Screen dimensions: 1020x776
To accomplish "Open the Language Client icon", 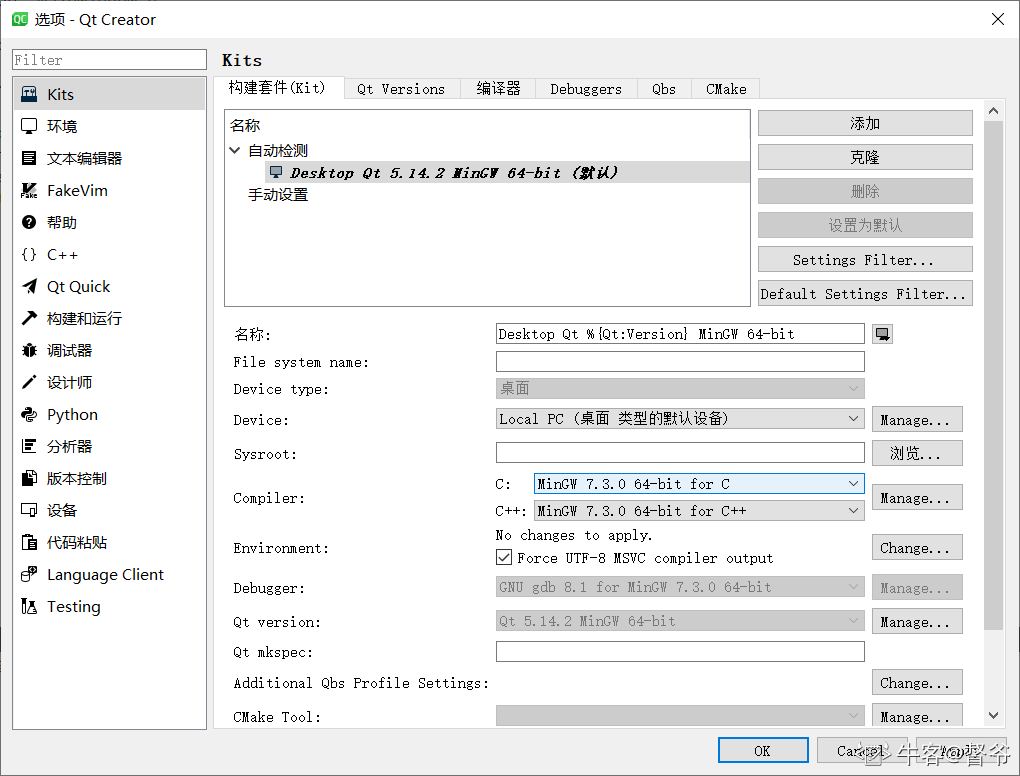I will [29, 574].
